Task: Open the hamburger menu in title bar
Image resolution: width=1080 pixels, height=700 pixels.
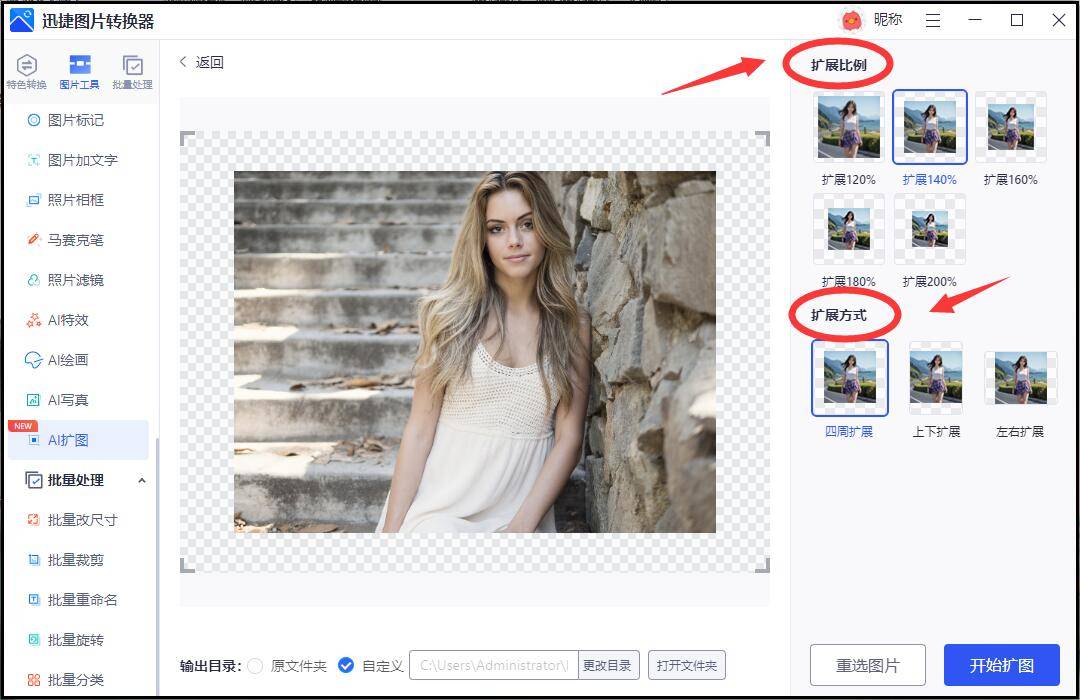Action: (933, 20)
